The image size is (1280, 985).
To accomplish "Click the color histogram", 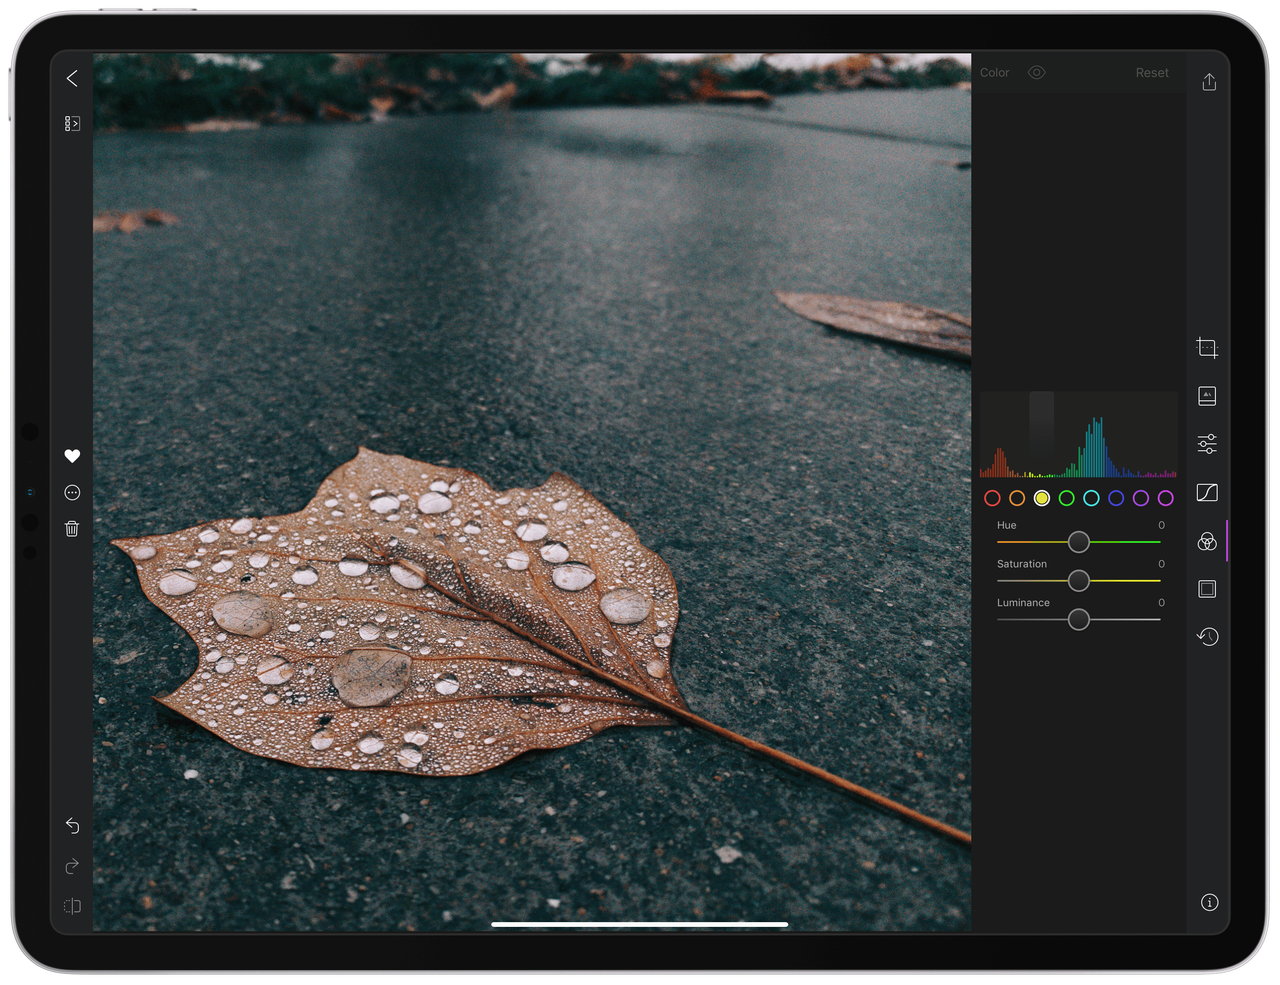I will (1078, 435).
